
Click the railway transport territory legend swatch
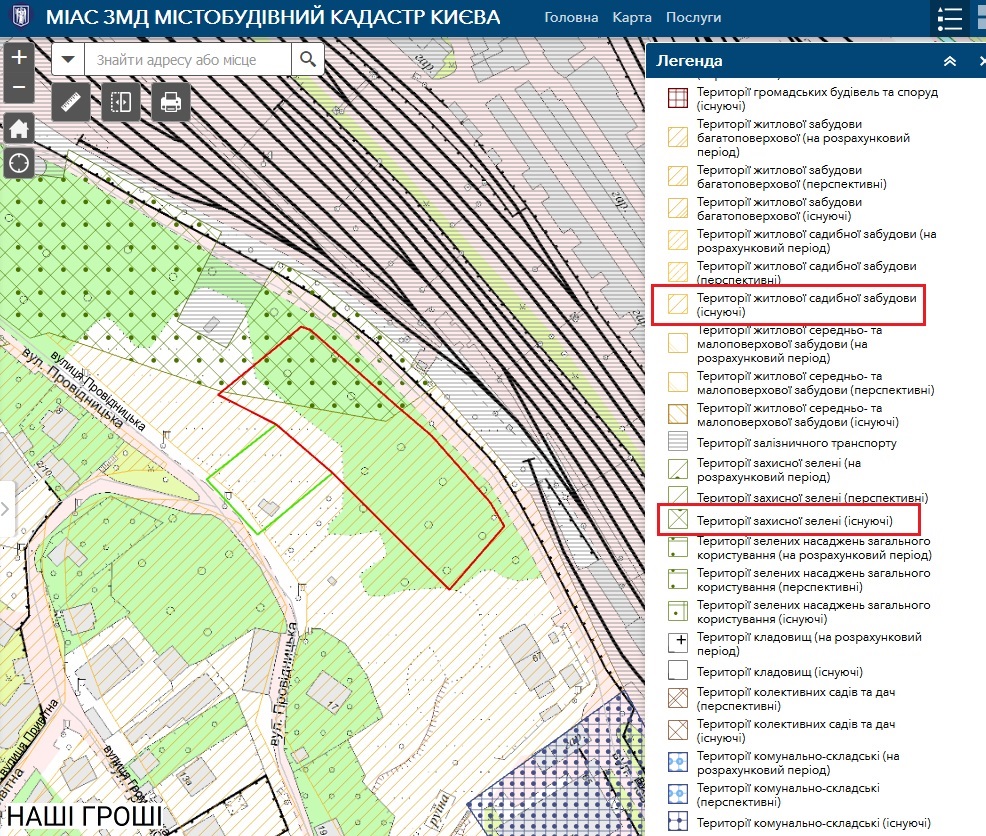[x=678, y=443]
